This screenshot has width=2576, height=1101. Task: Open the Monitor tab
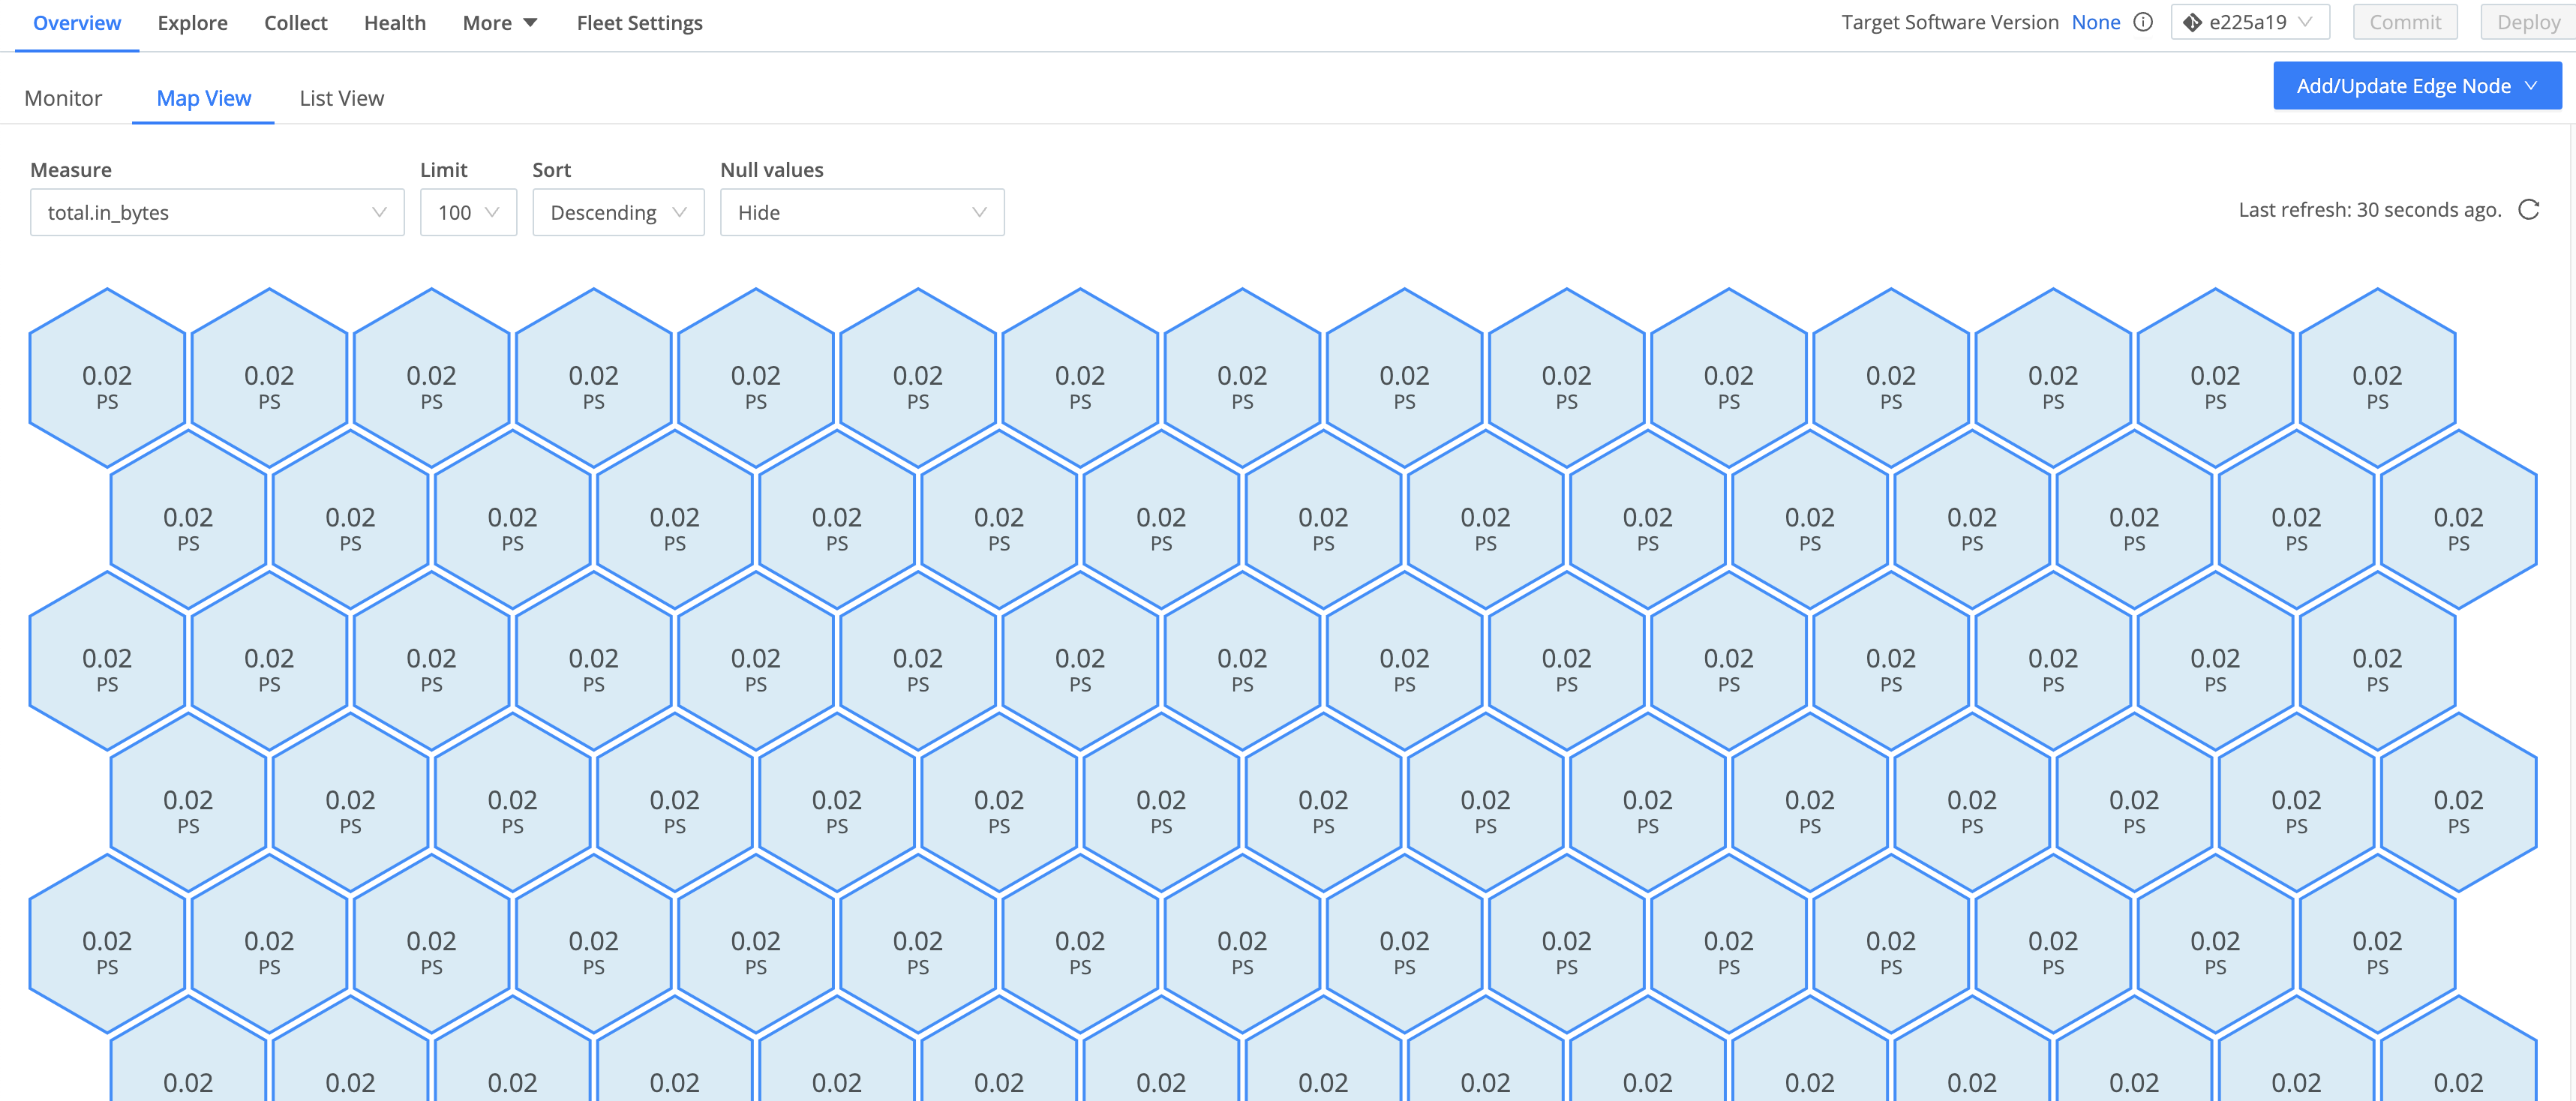(63, 98)
